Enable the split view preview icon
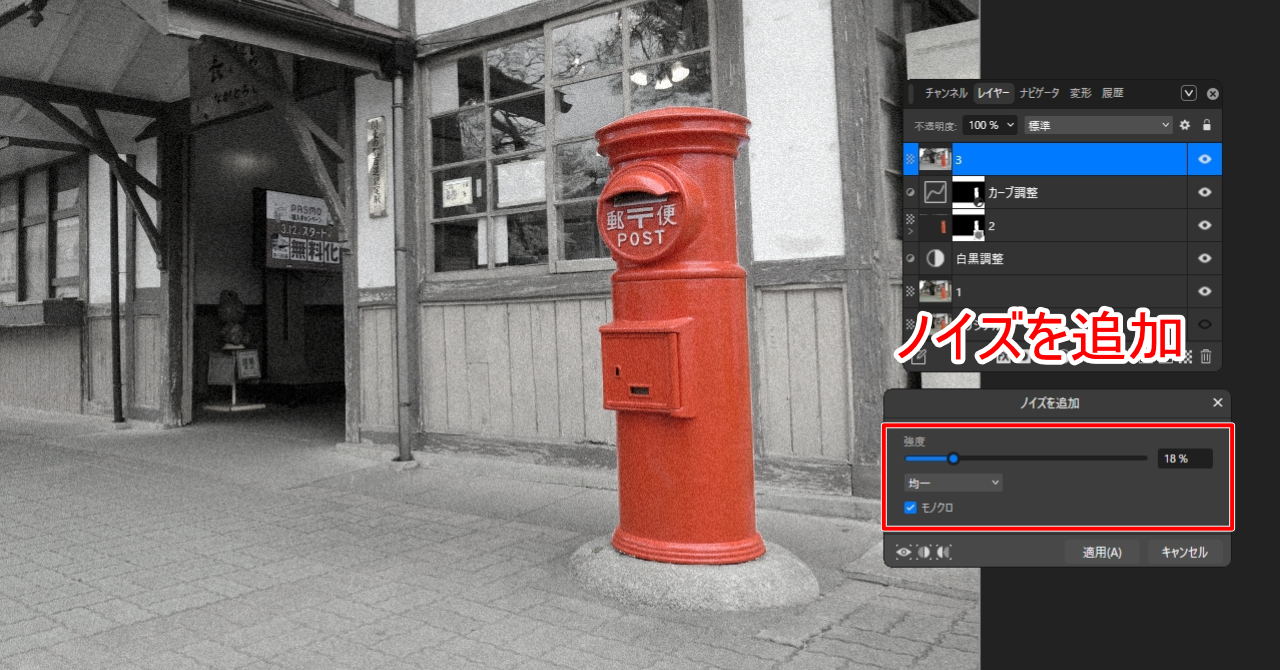The height and width of the screenshot is (670, 1280). [x=925, y=552]
